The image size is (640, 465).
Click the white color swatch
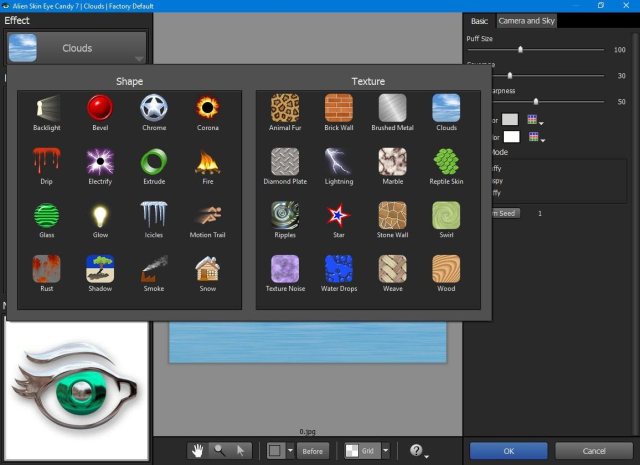(511, 137)
